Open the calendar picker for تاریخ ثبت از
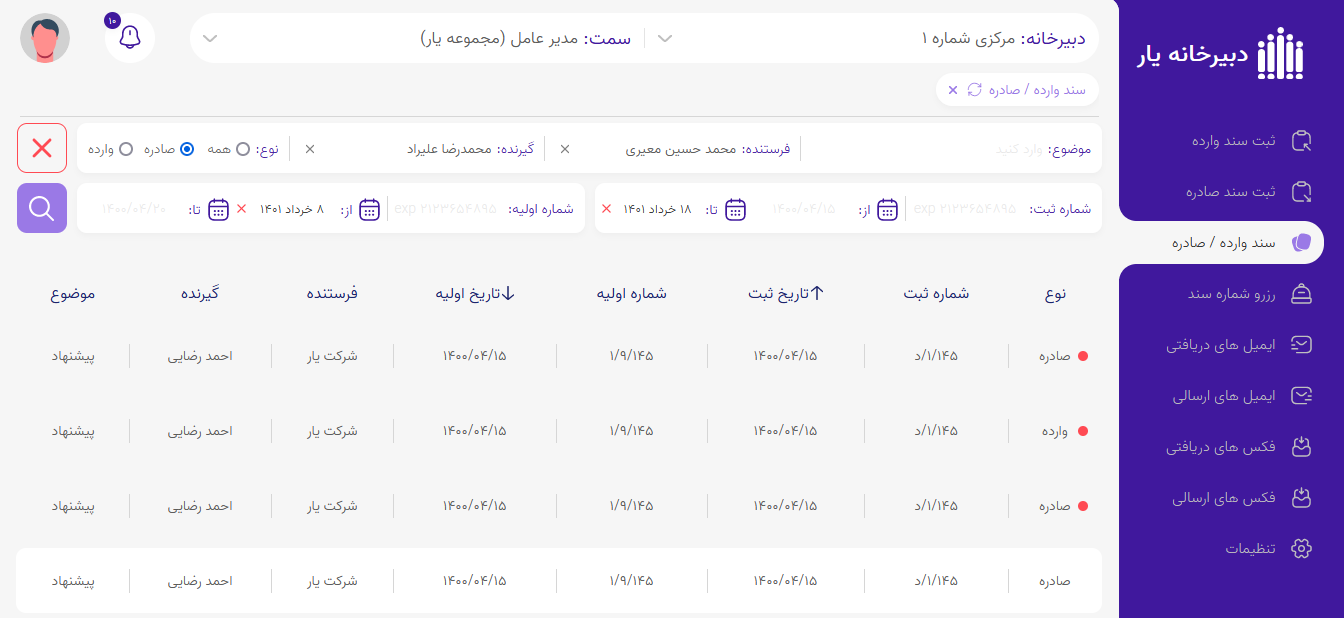 886,209
